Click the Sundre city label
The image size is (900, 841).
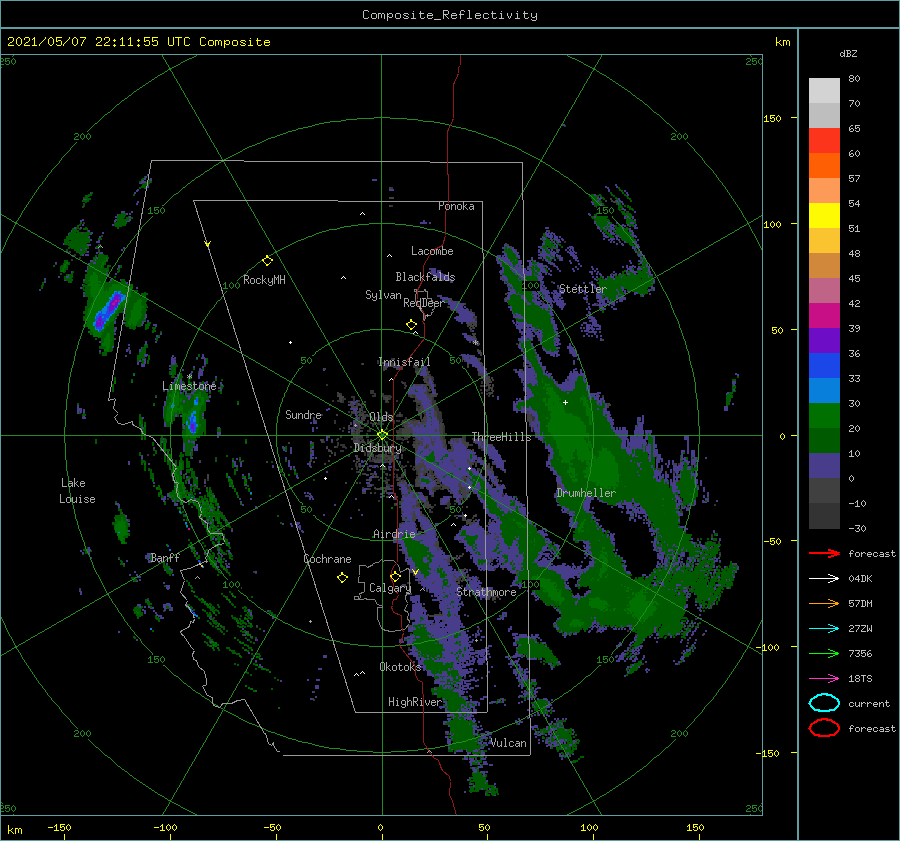(304, 414)
